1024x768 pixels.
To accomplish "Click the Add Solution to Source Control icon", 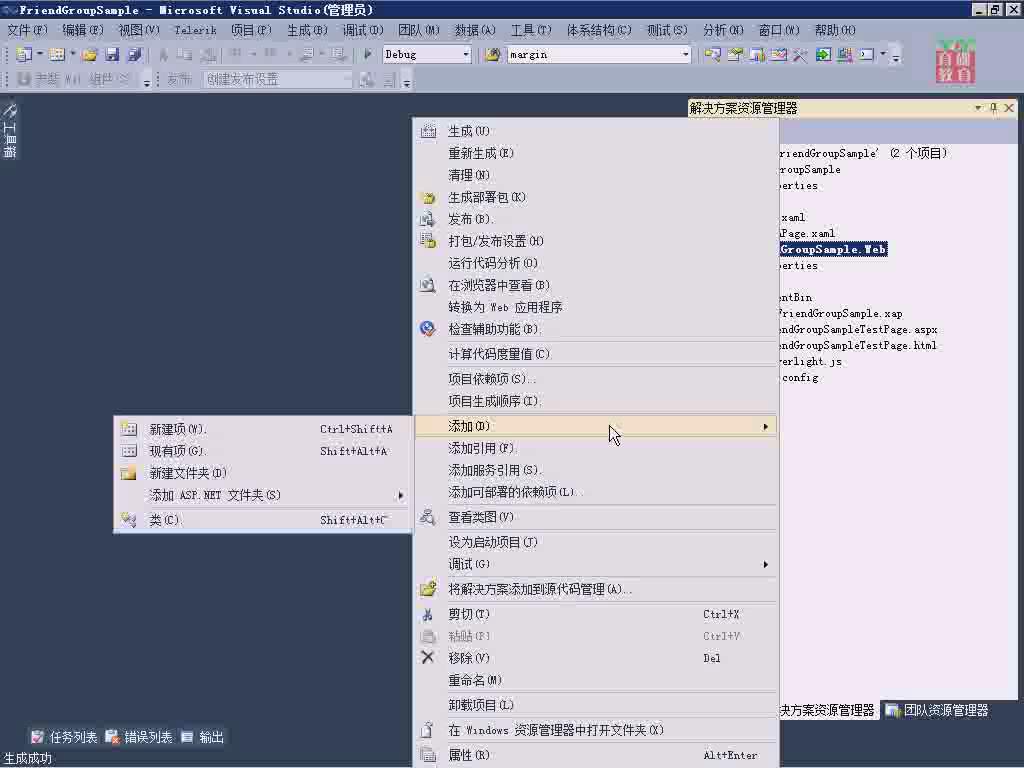I will tap(428, 589).
